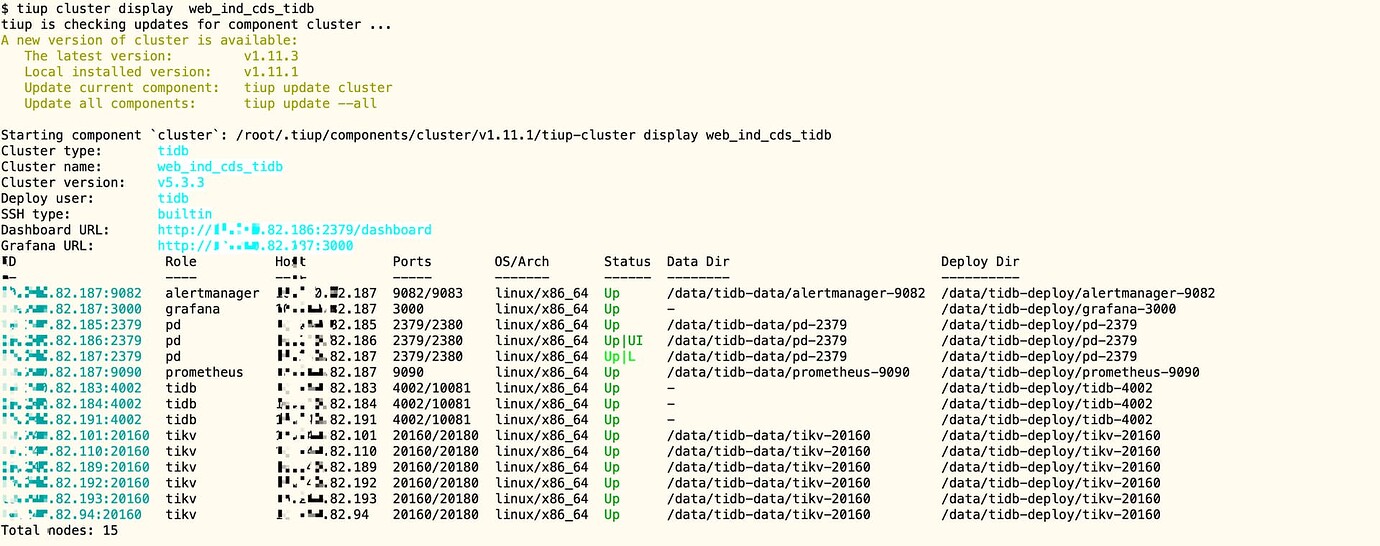The height and width of the screenshot is (546, 1380).
Task: Click the prometheus role cell
Action: 204,373
